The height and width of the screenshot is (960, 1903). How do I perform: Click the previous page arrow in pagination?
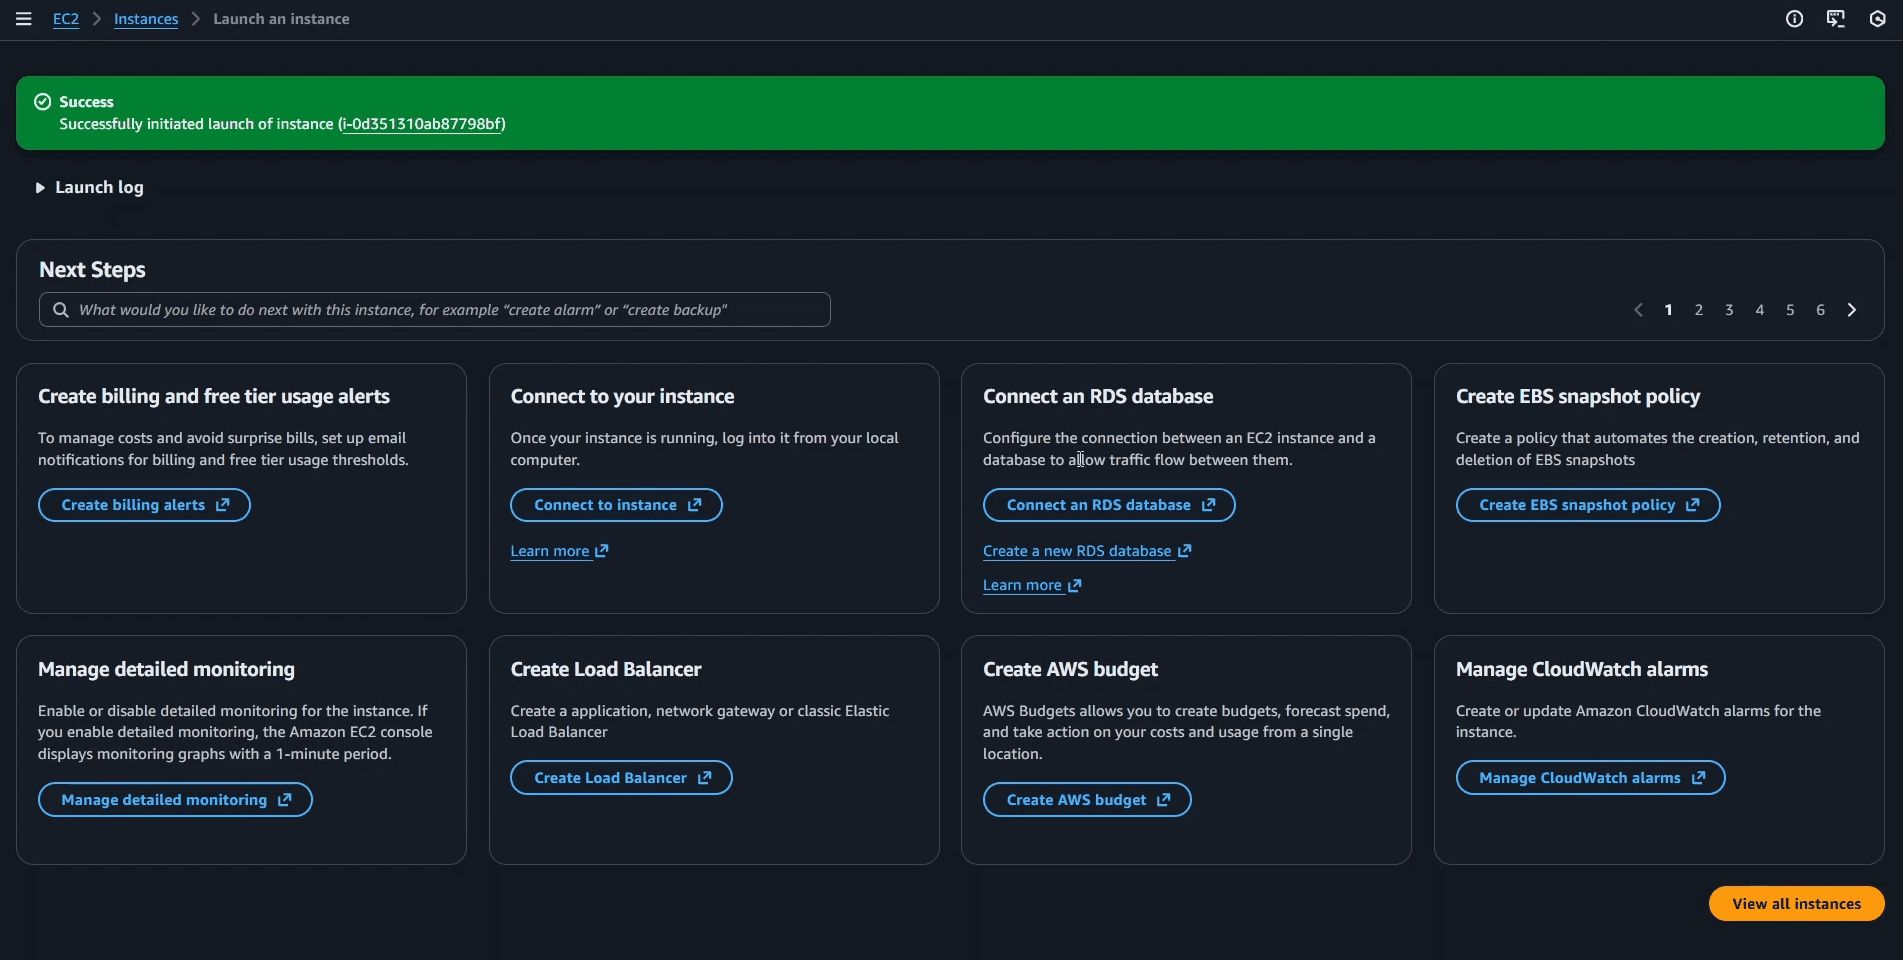coord(1638,310)
